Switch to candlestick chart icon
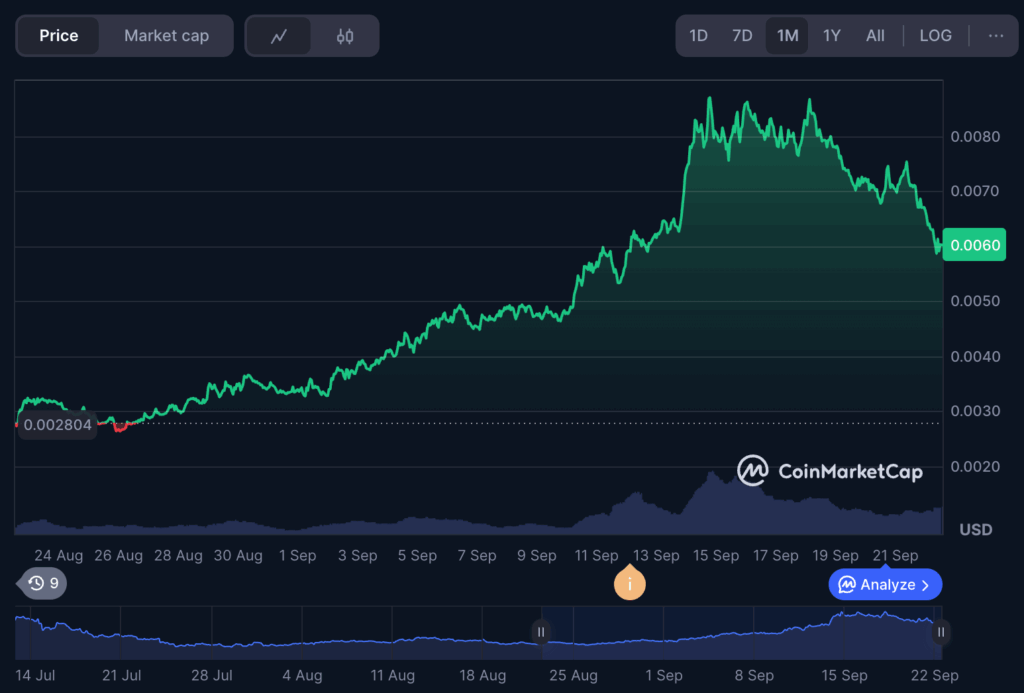This screenshot has height=693, width=1024. 345,36
